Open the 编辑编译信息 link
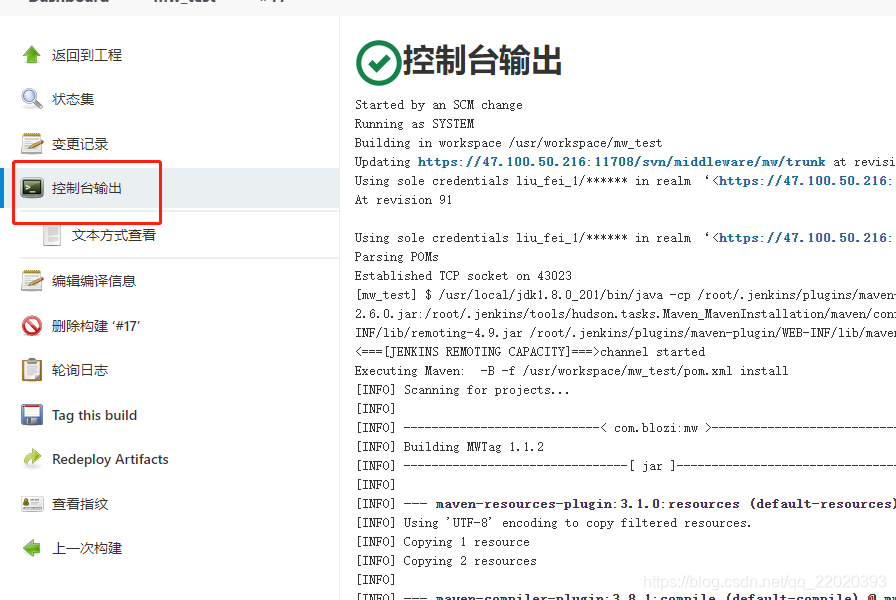The image size is (896, 600). tap(94, 281)
